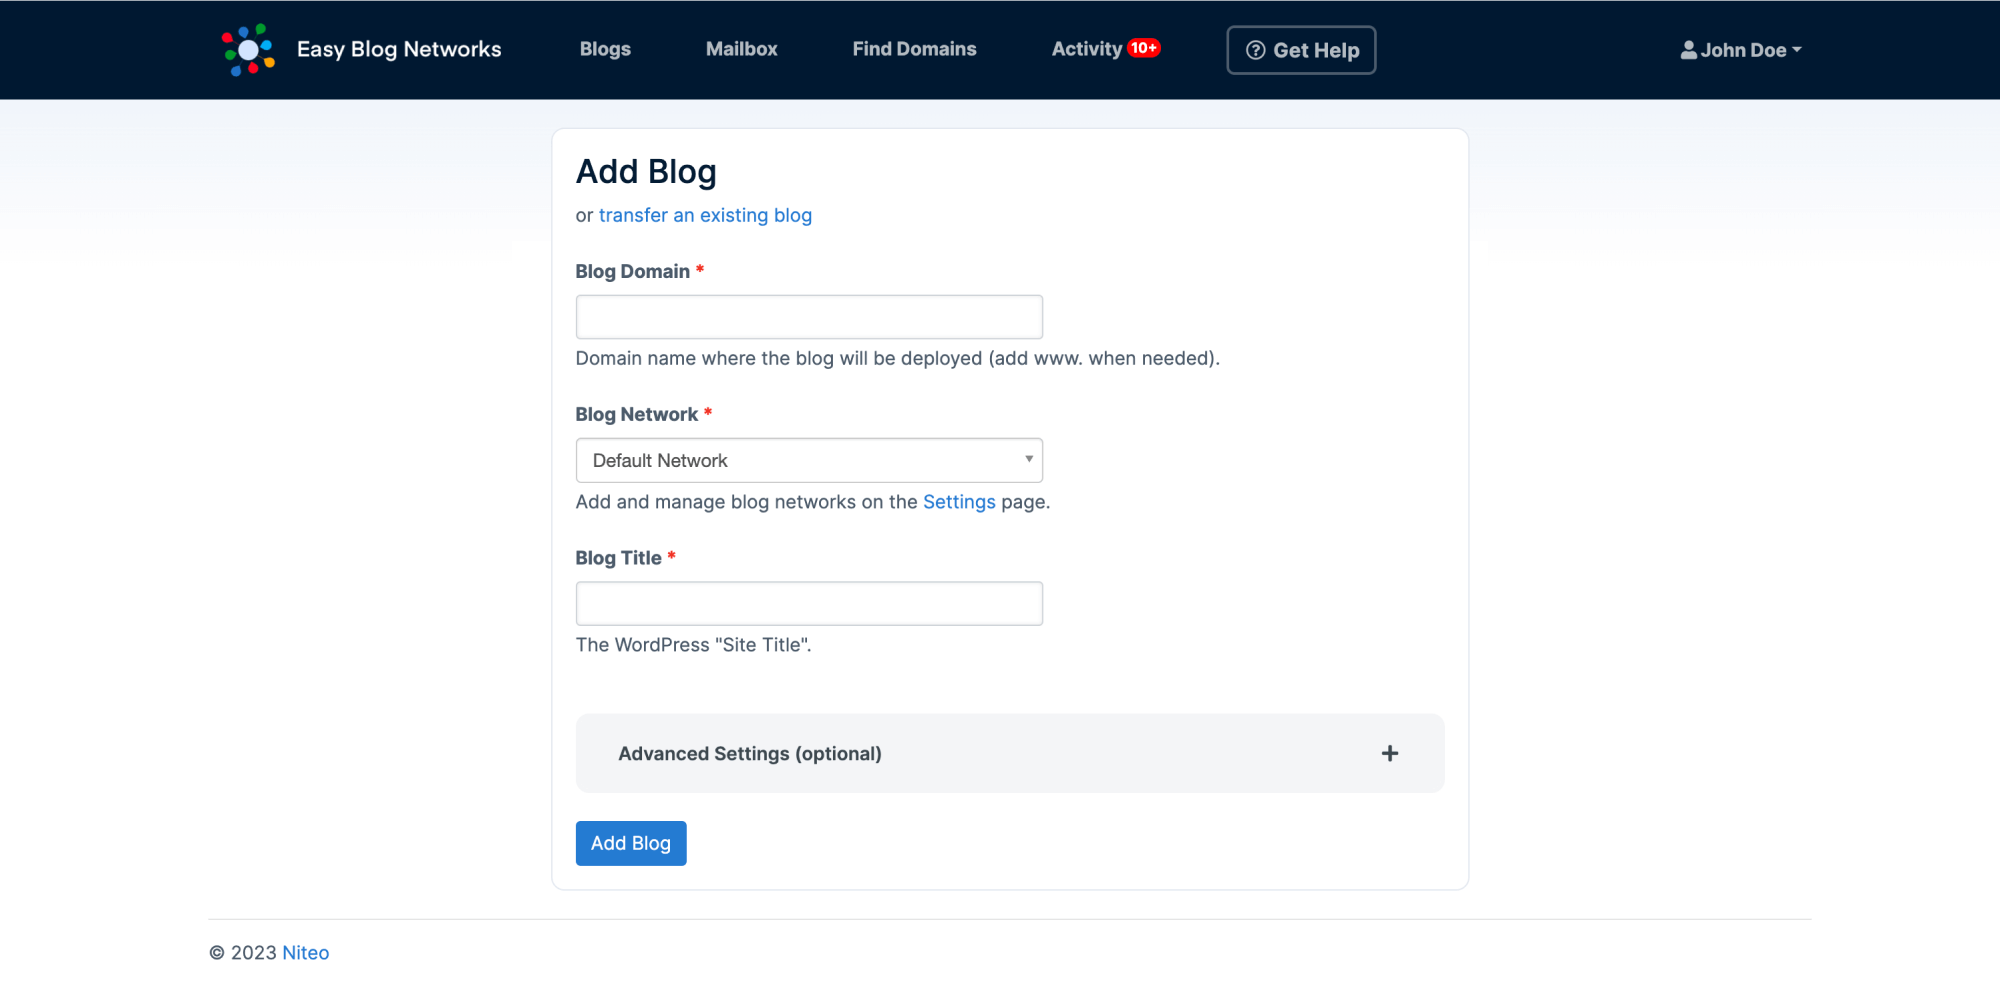The height and width of the screenshot is (986, 2000).
Task: Click the user avatar icon beside John Doe
Action: (x=1688, y=50)
